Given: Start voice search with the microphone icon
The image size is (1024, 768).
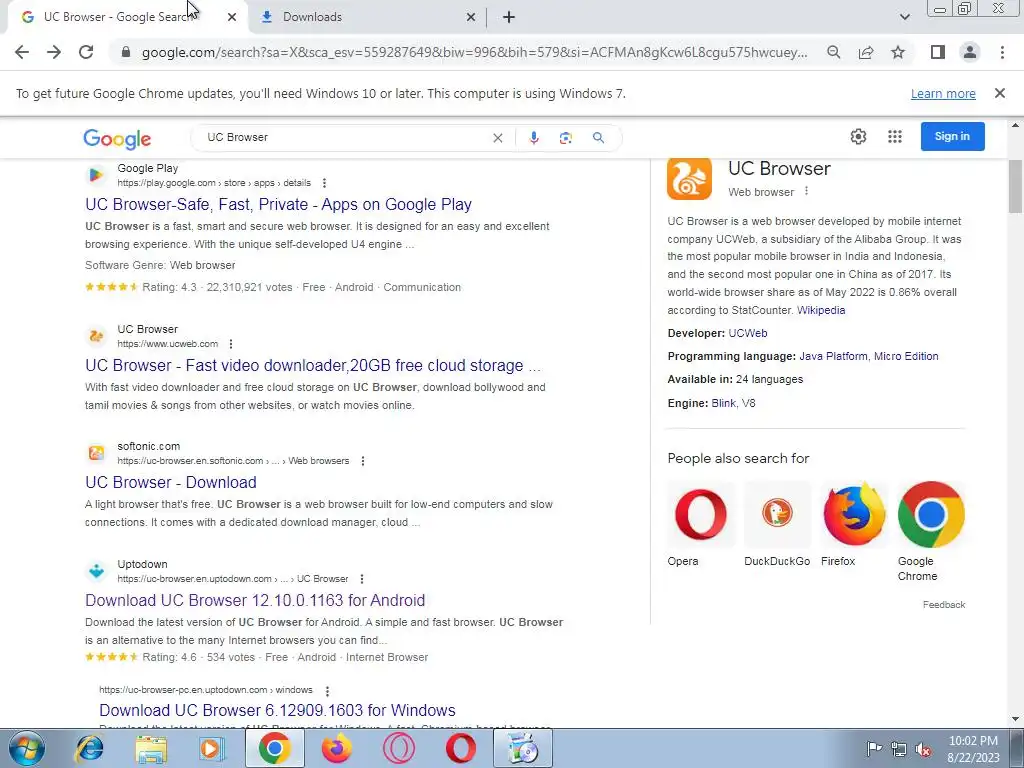Looking at the screenshot, I should point(534,138).
